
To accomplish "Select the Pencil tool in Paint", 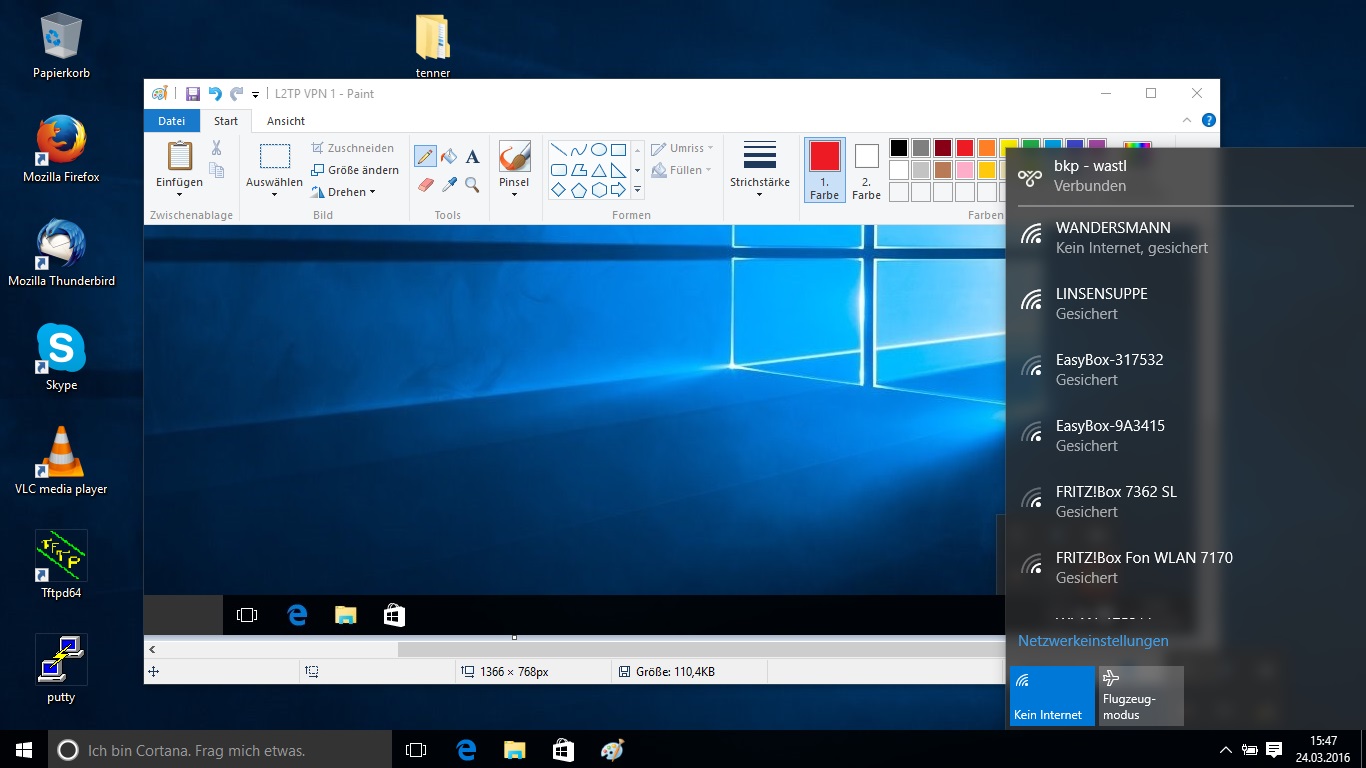I will pos(425,156).
